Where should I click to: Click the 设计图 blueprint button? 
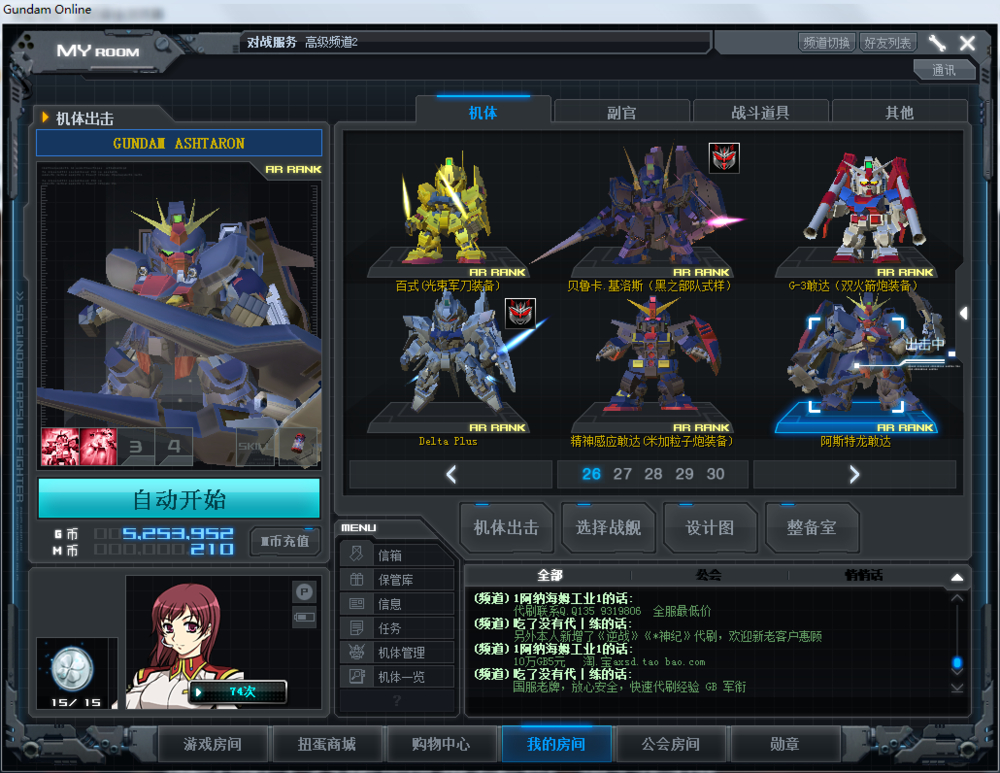(x=709, y=527)
